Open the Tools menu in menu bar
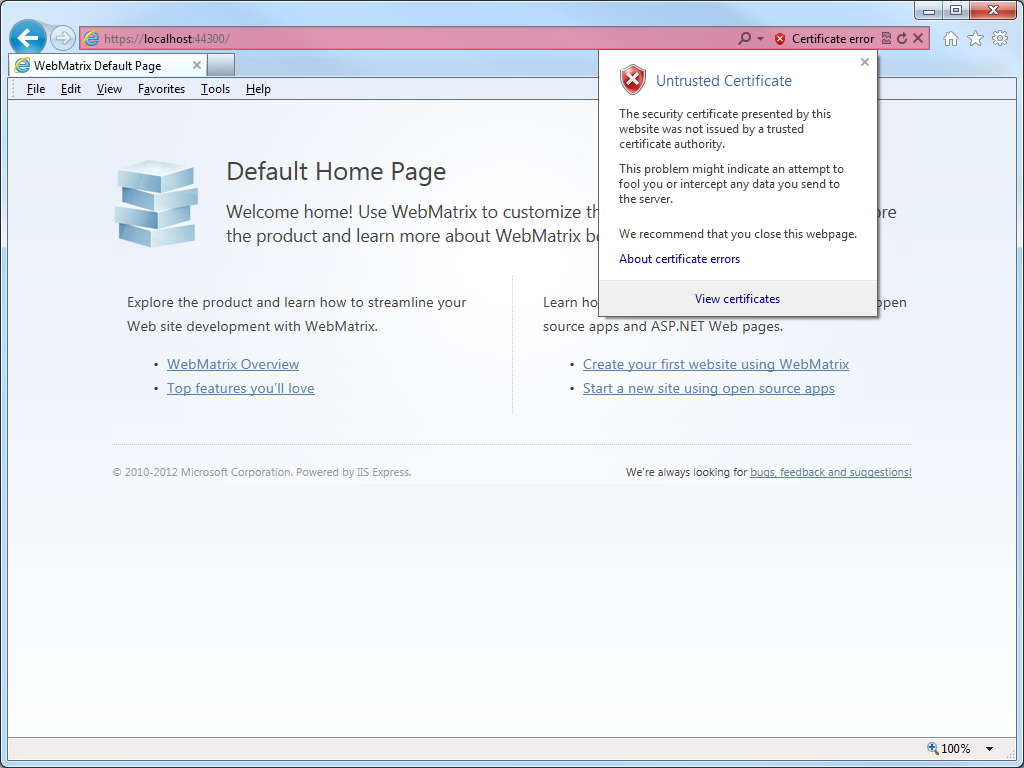 tap(215, 89)
